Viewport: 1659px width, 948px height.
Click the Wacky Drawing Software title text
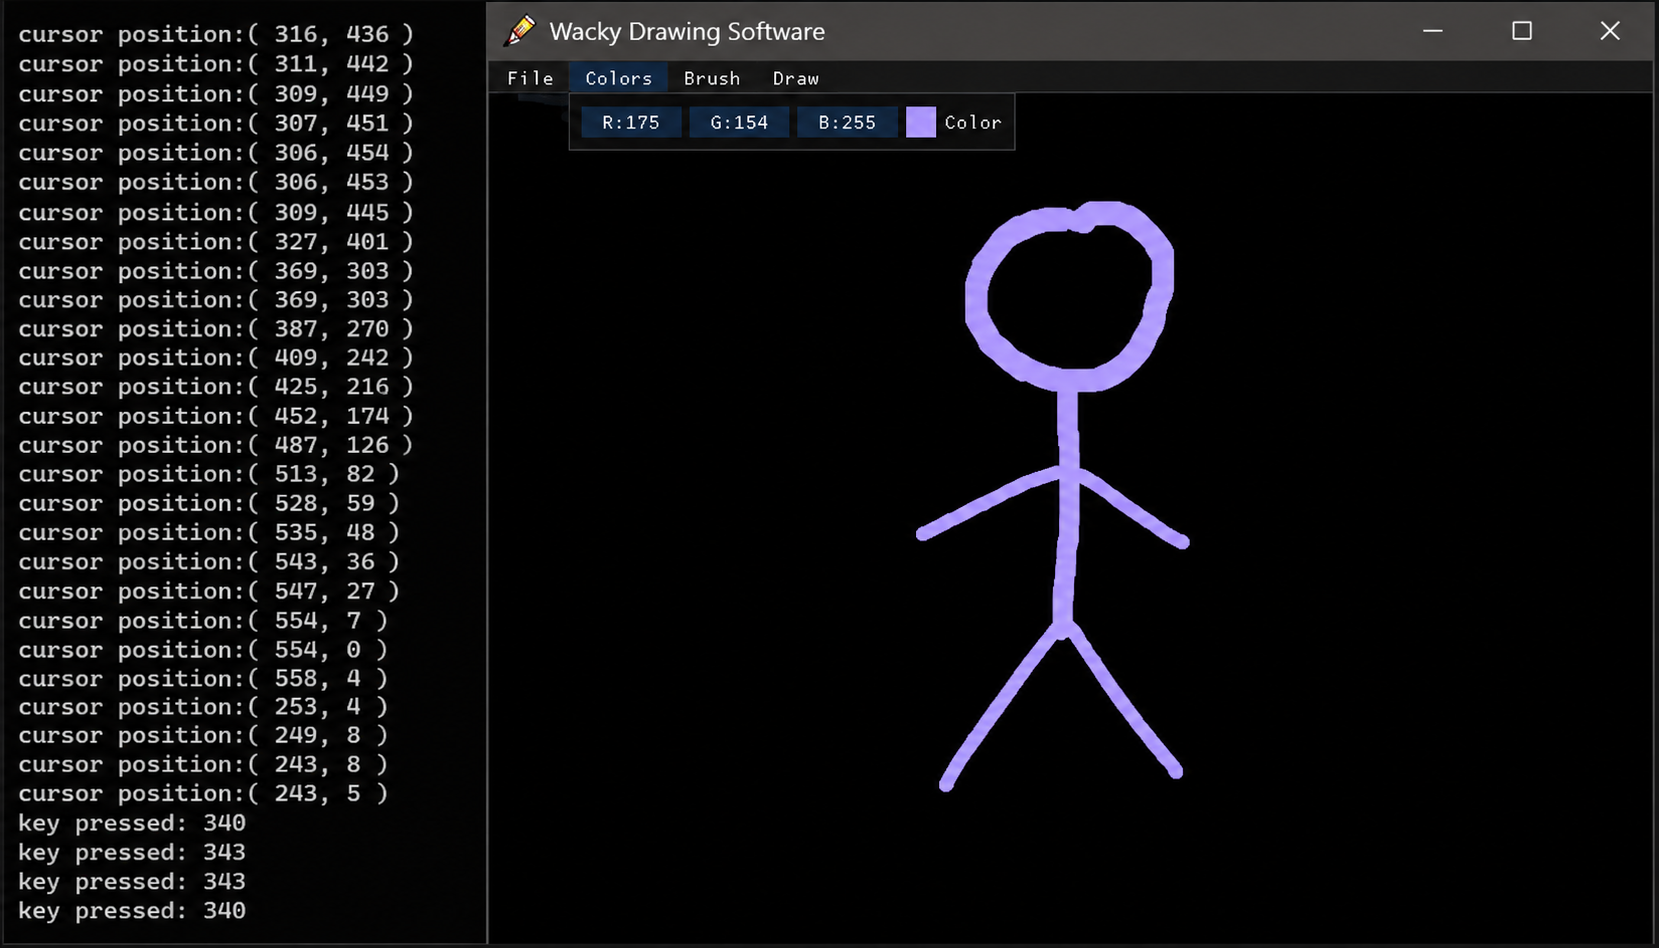point(687,32)
